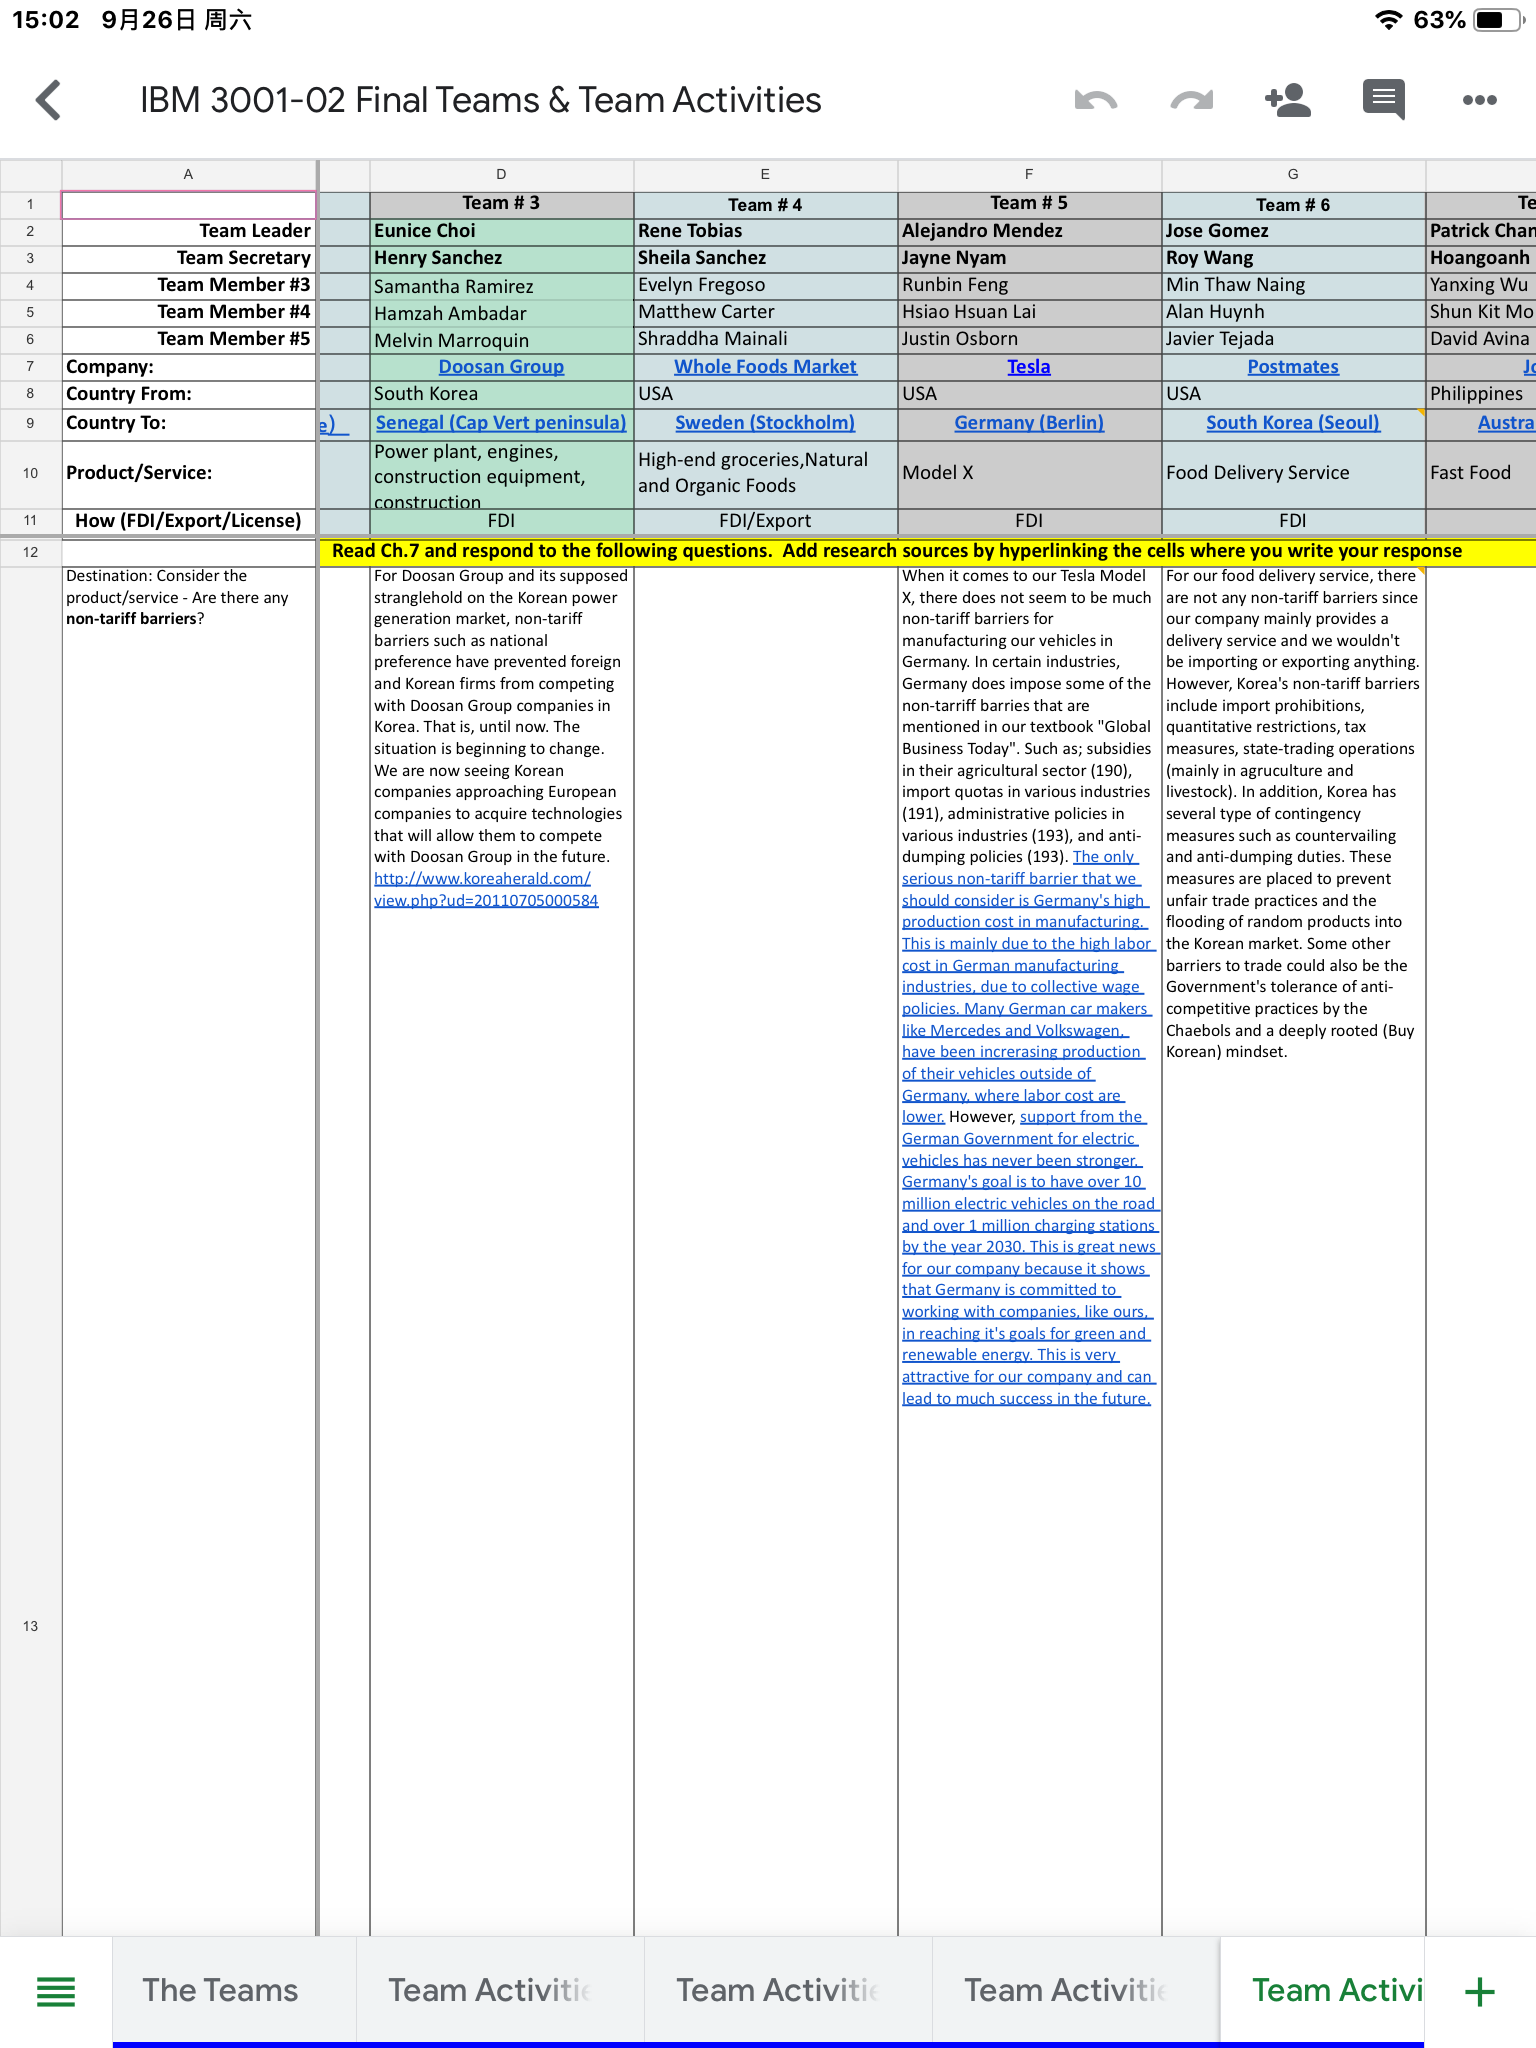
Task: Select the 'Product/Service:' label cell
Action: click(189, 473)
